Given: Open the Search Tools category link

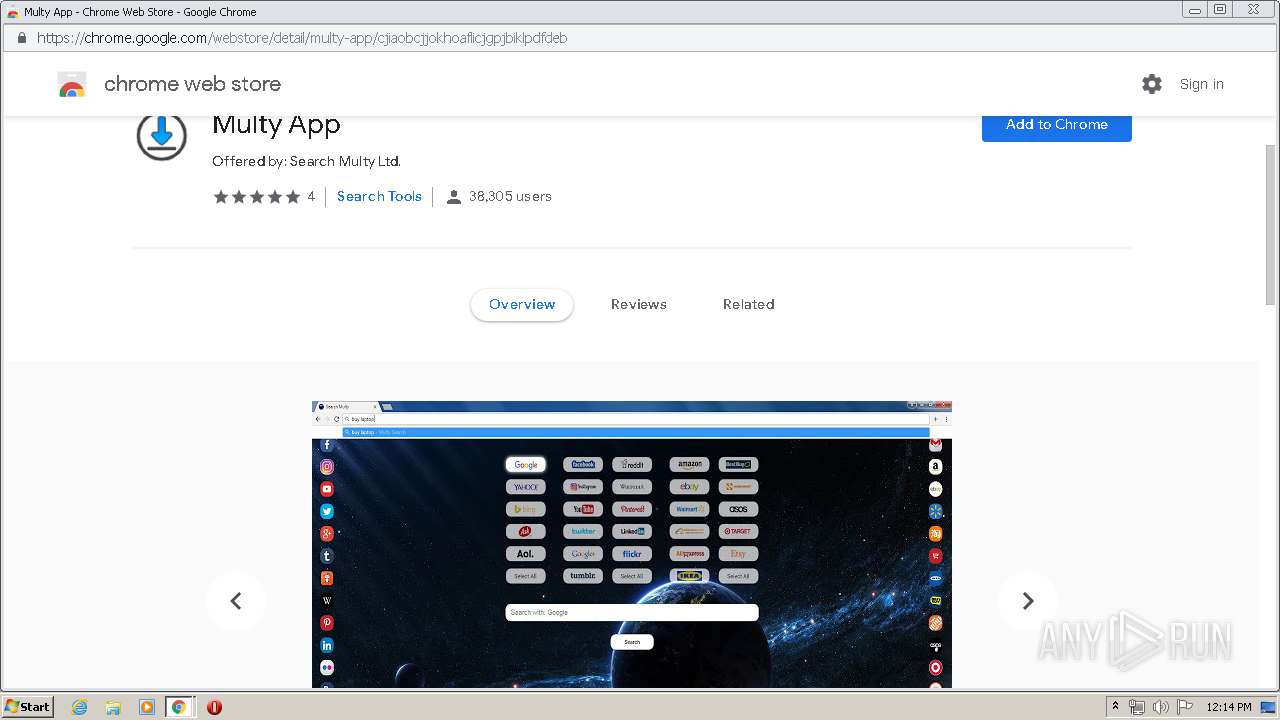Looking at the screenshot, I should pos(379,197).
